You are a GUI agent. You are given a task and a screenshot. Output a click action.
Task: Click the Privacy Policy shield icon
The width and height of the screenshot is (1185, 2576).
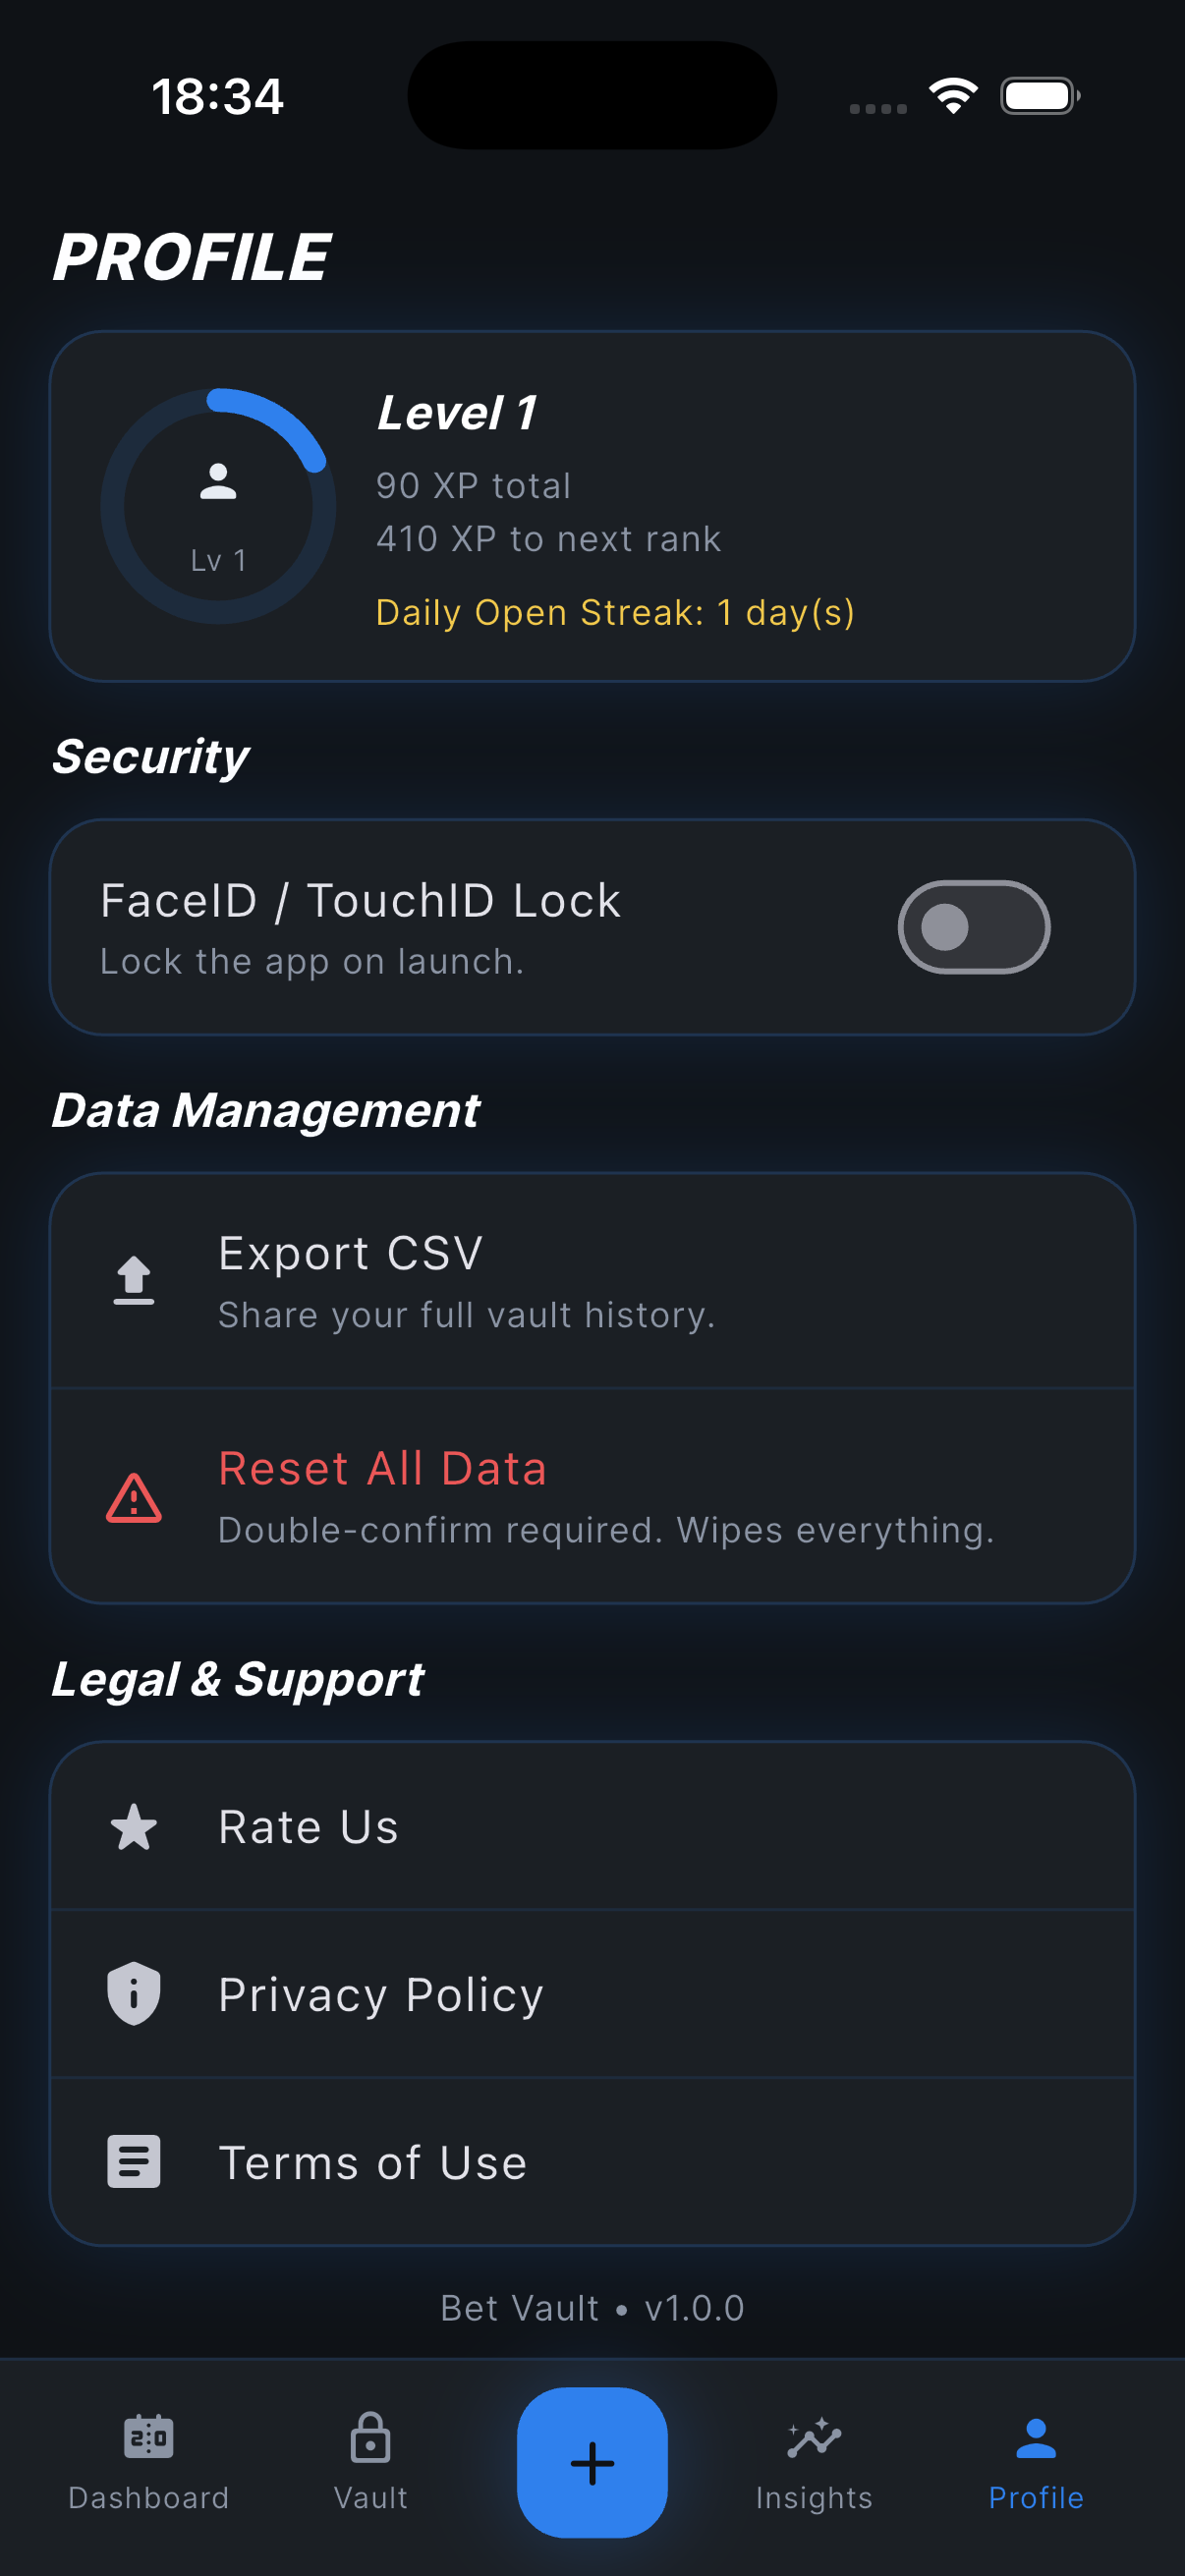133,1992
